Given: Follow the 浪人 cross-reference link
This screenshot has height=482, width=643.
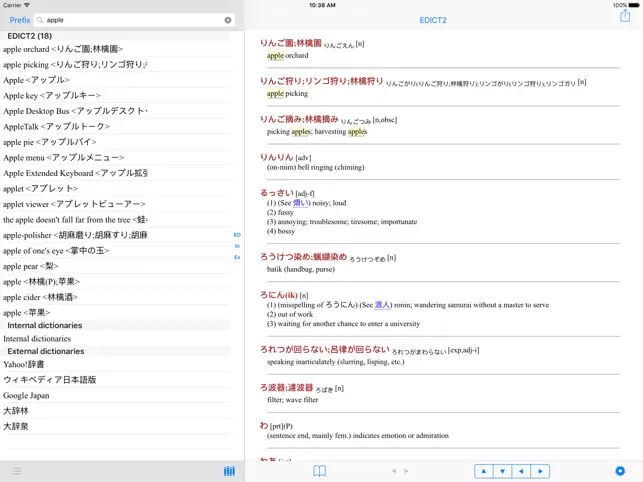Looking at the screenshot, I should (x=382, y=305).
